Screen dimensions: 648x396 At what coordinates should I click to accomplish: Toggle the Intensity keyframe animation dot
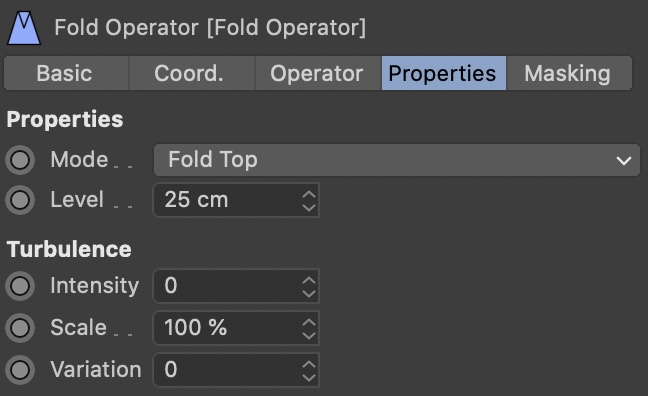pyautogui.click(x=20, y=286)
